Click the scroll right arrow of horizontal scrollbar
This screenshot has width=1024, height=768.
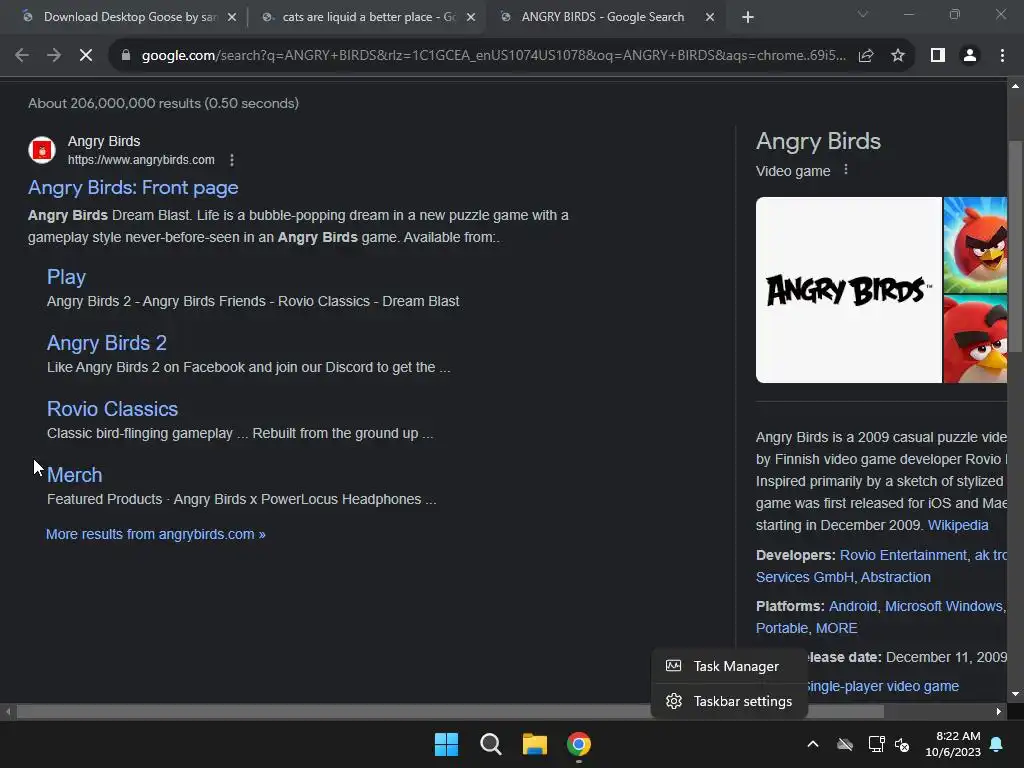point(999,712)
